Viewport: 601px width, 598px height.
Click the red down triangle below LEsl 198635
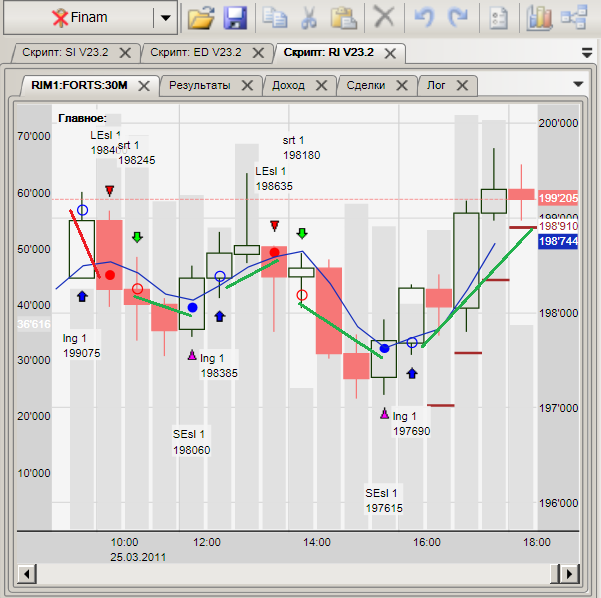tap(274, 226)
